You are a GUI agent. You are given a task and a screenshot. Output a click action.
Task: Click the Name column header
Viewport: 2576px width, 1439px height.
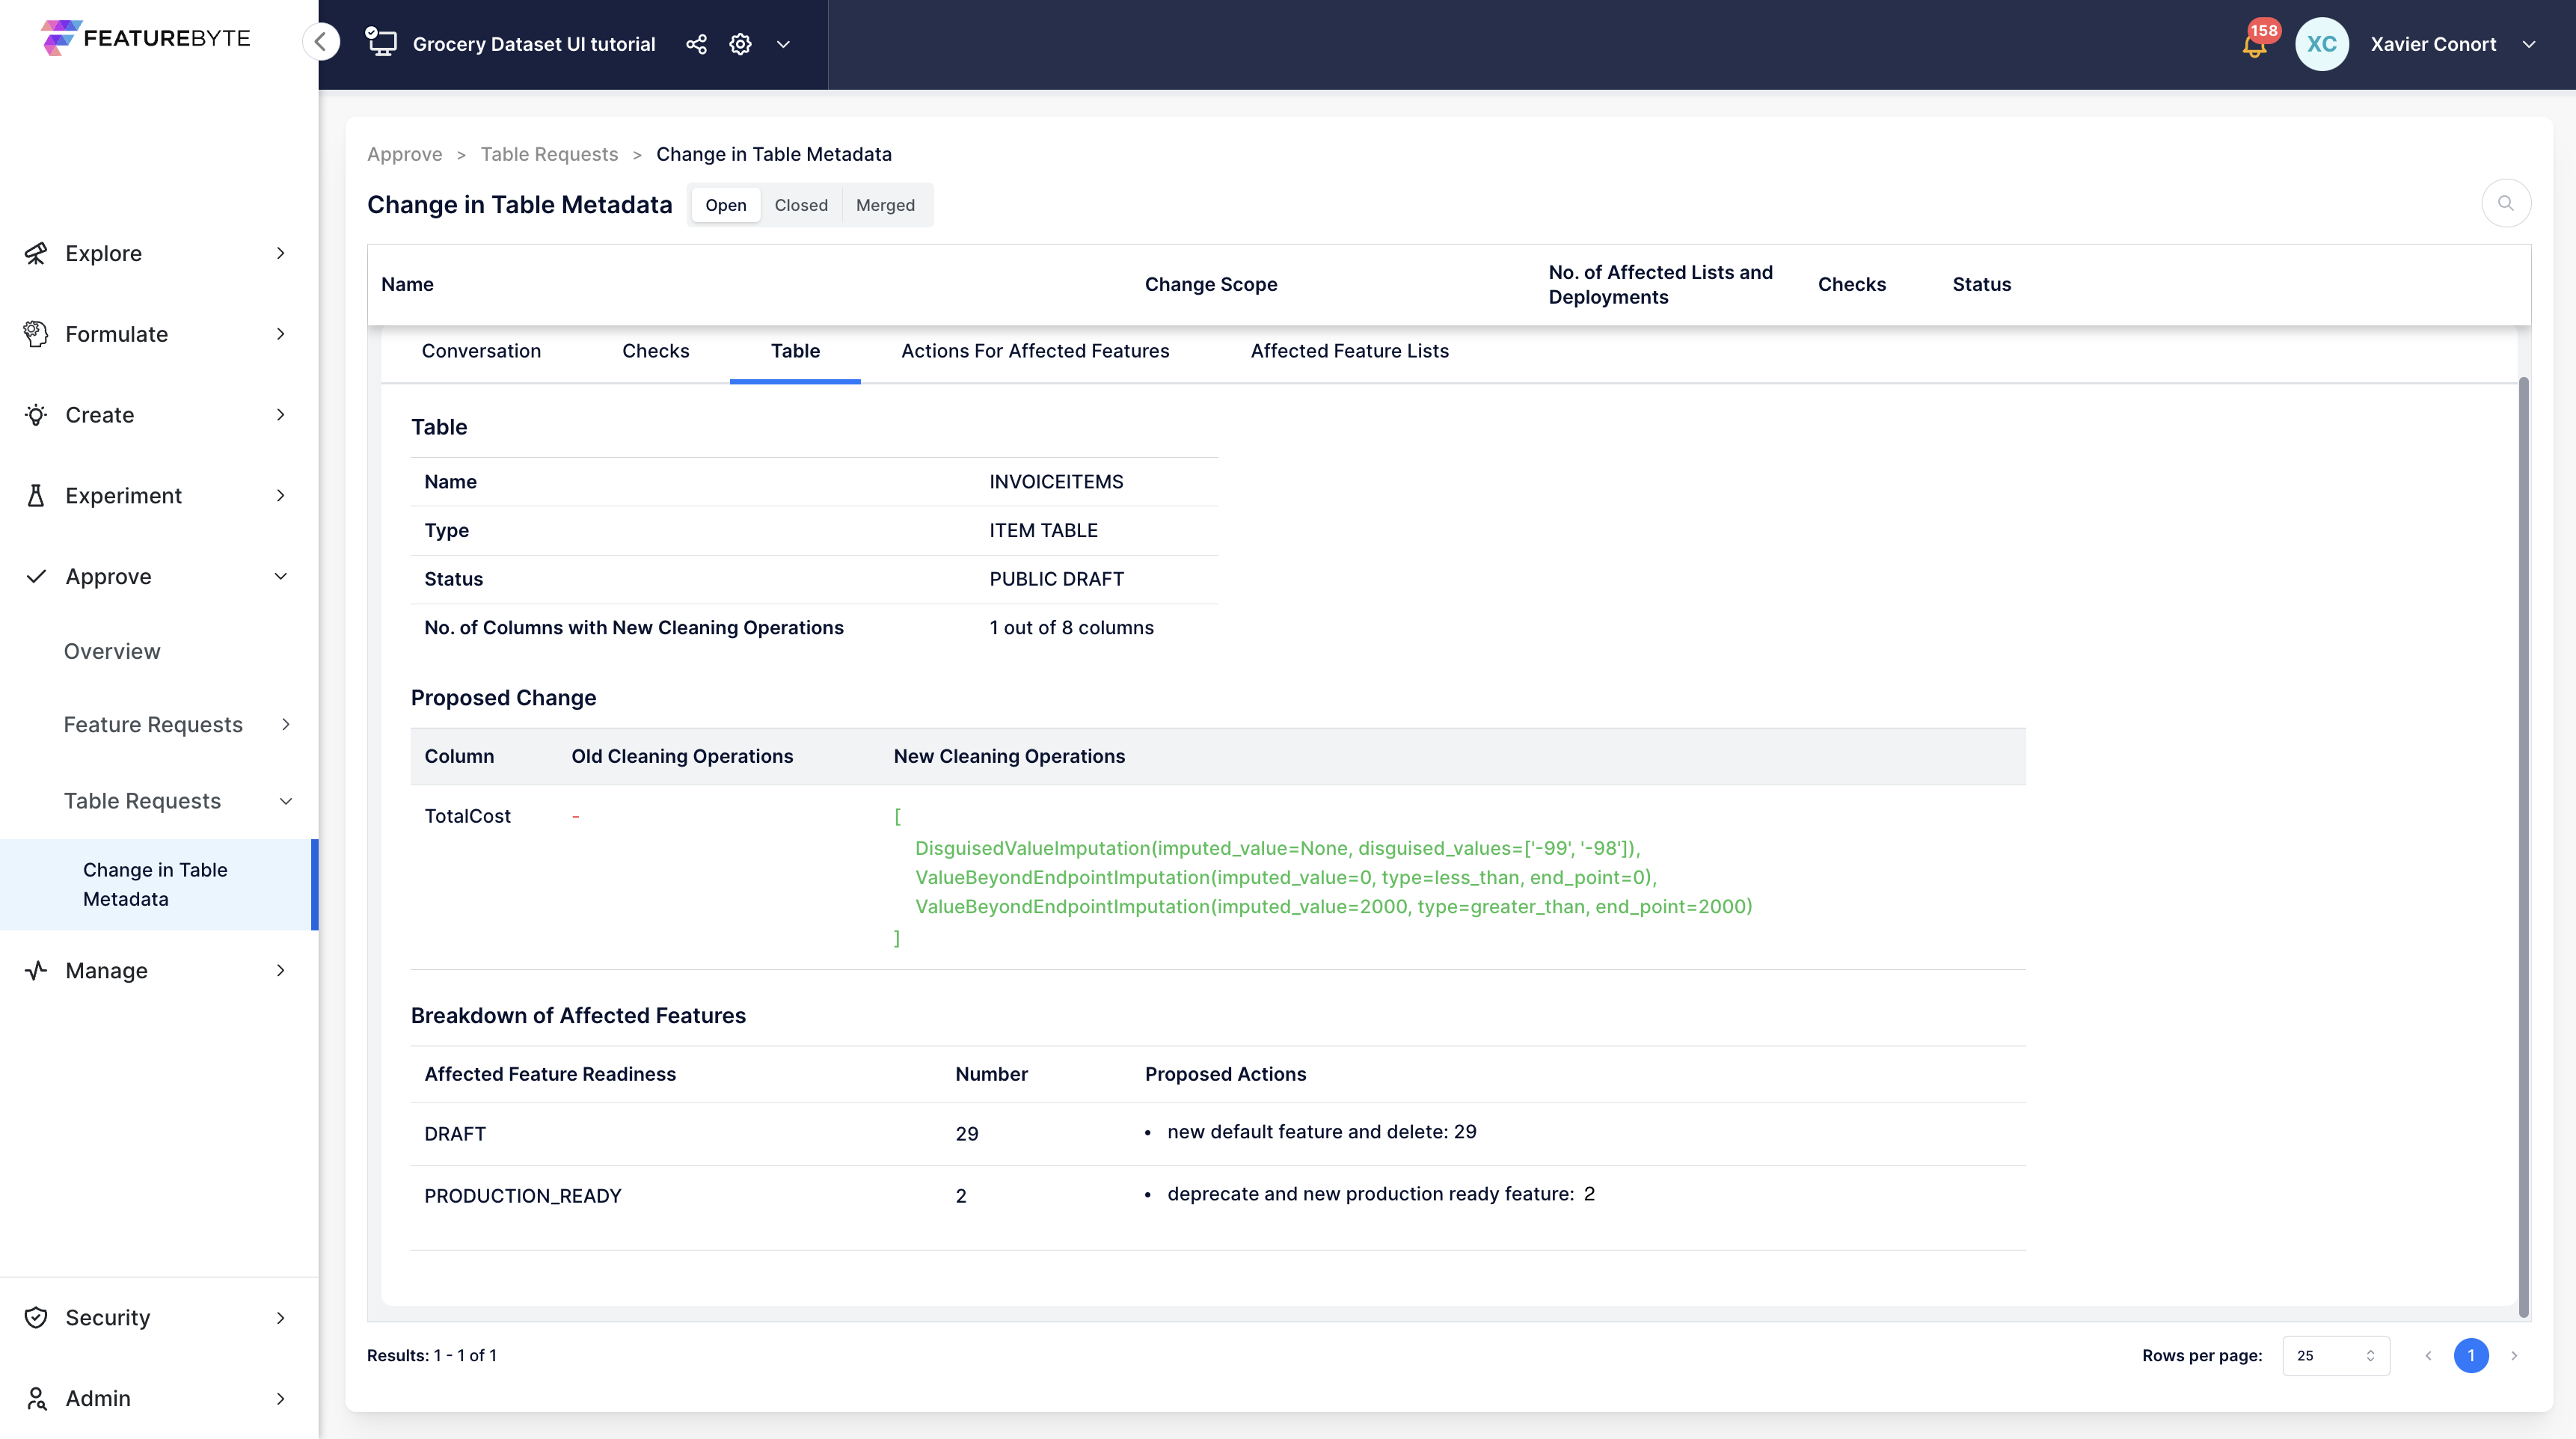(x=407, y=284)
